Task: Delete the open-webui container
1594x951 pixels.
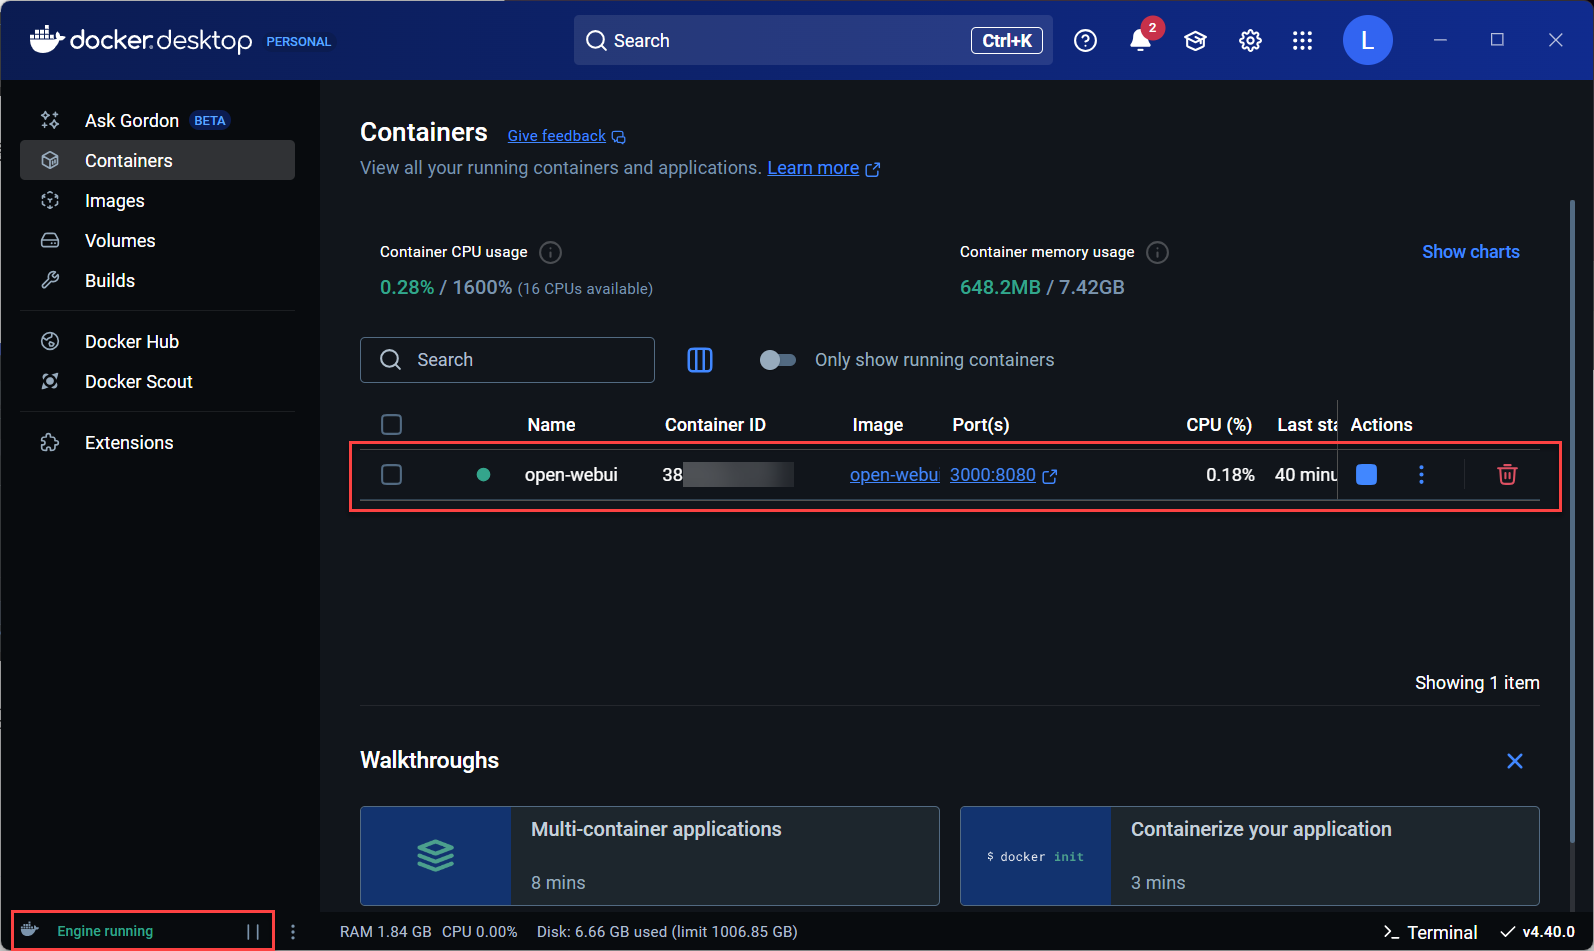Action: click(1507, 474)
